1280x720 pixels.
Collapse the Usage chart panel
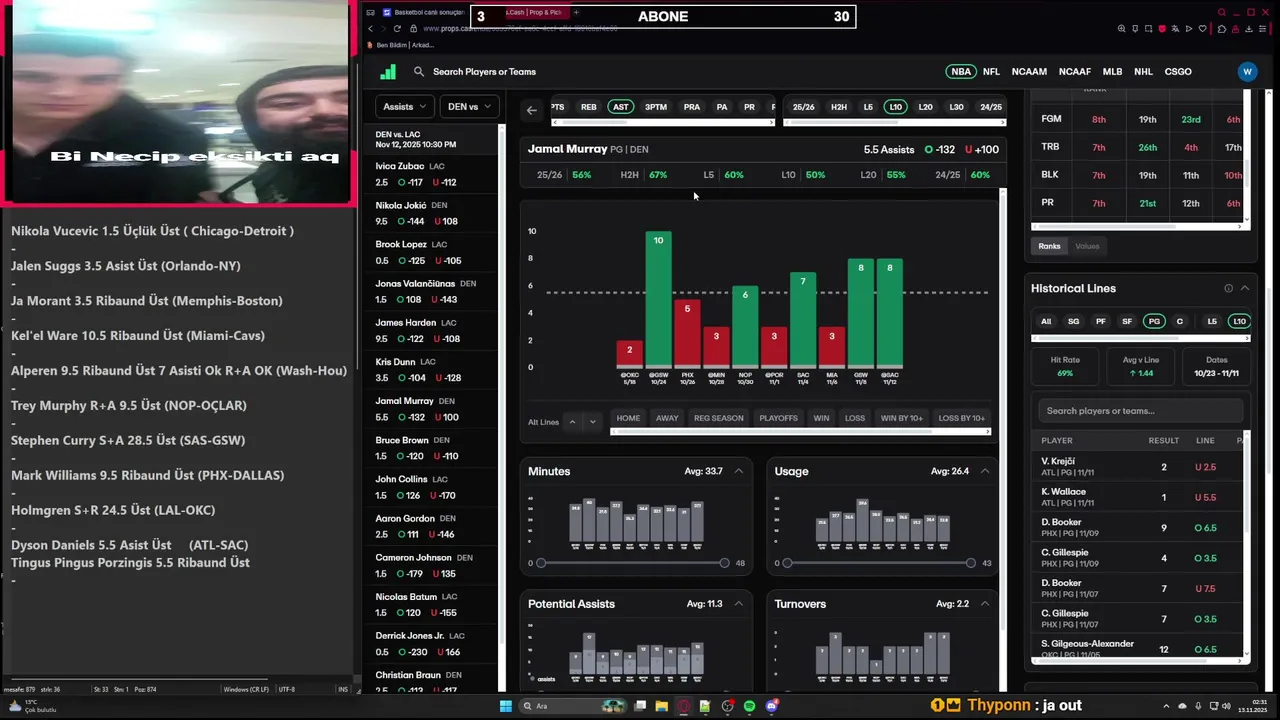click(985, 471)
